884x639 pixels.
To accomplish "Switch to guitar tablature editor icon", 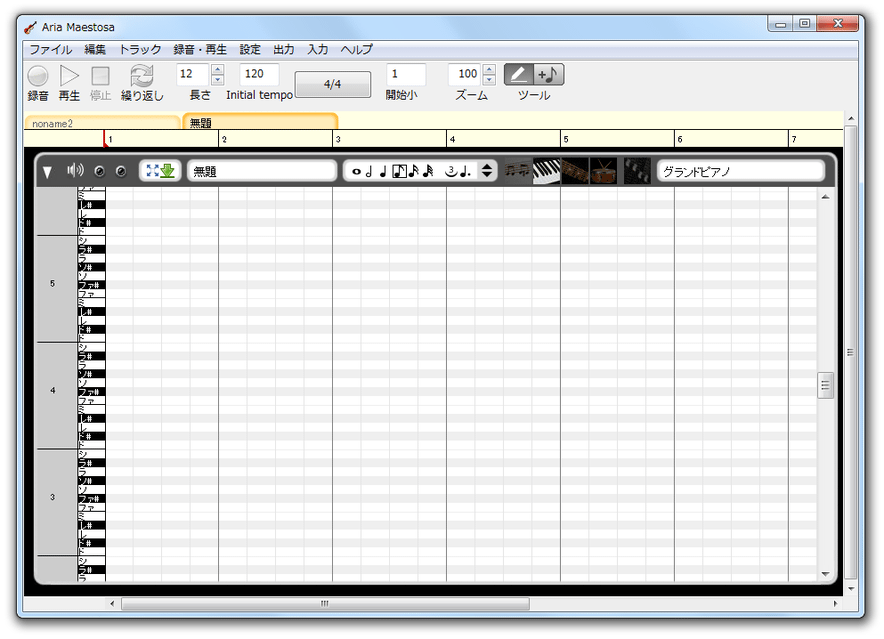I will (x=575, y=171).
